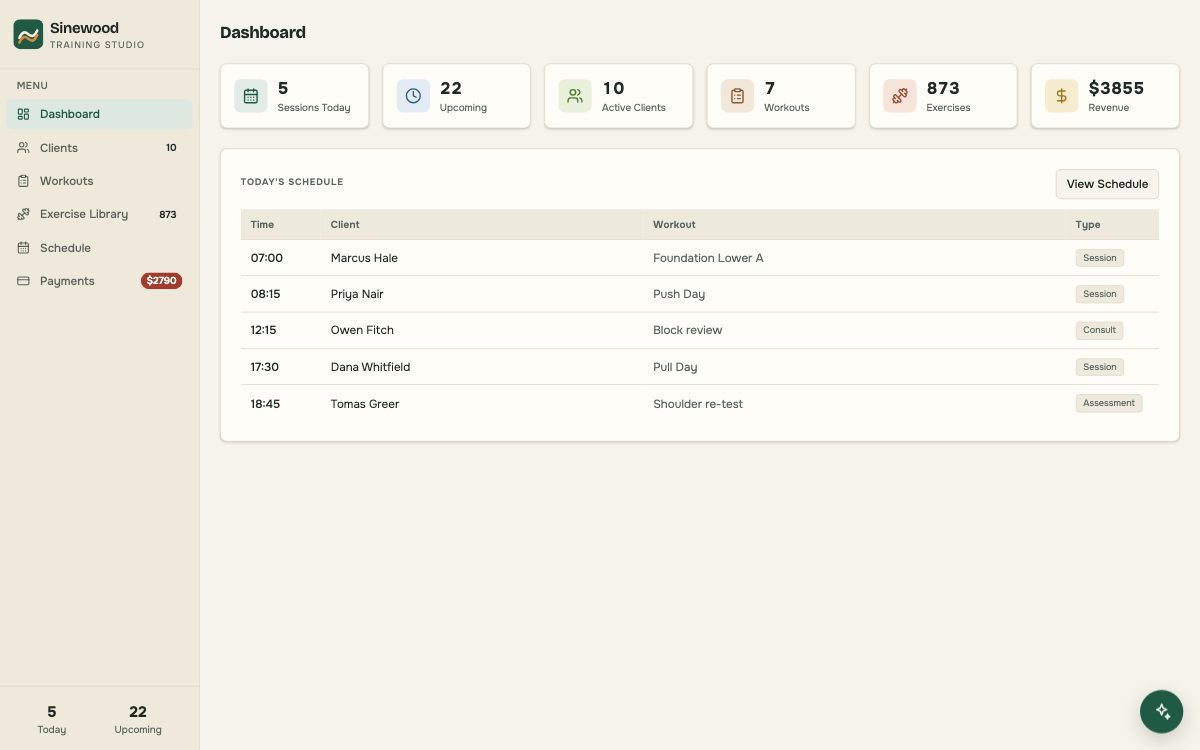
Task: Click the Upcoming clock icon
Action: coord(413,96)
